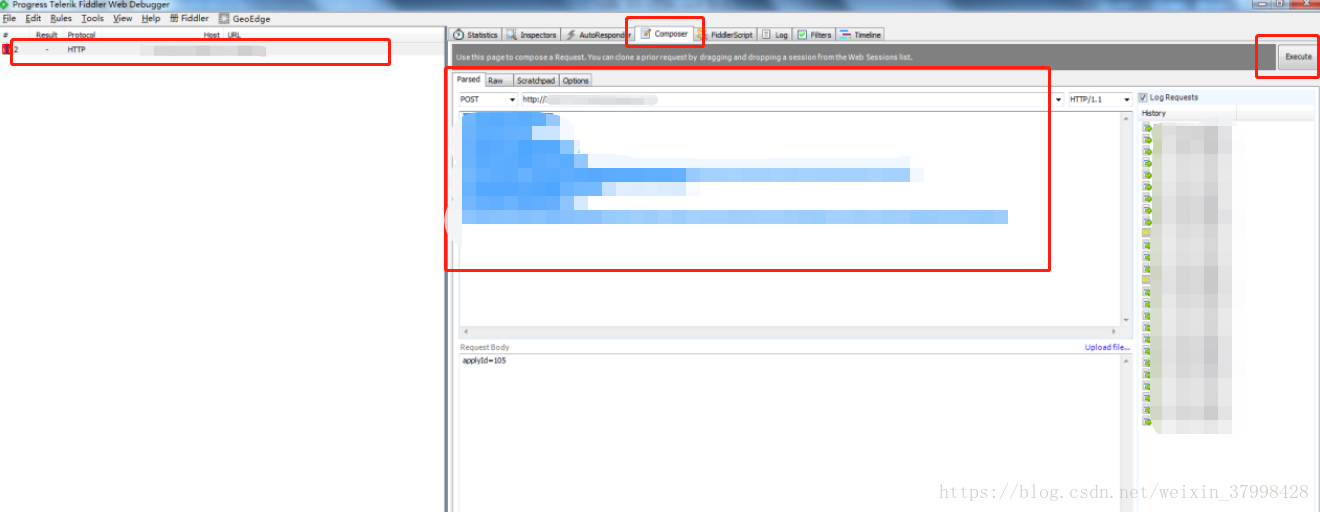
Task: Open the File menu
Action: (x=9, y=18)
